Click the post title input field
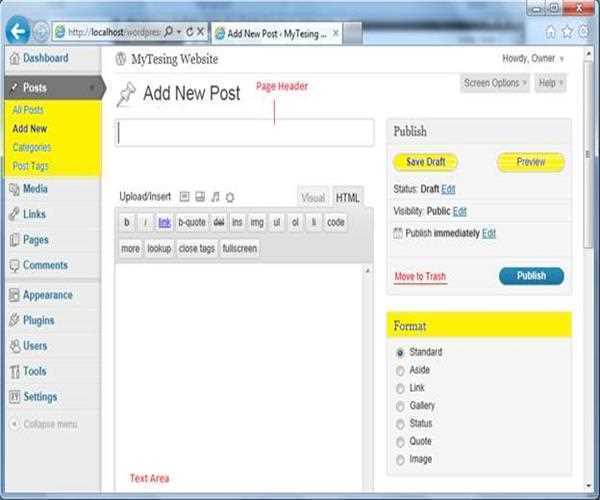The width and height of the screenshot is (600, 500). coord(245,133)
